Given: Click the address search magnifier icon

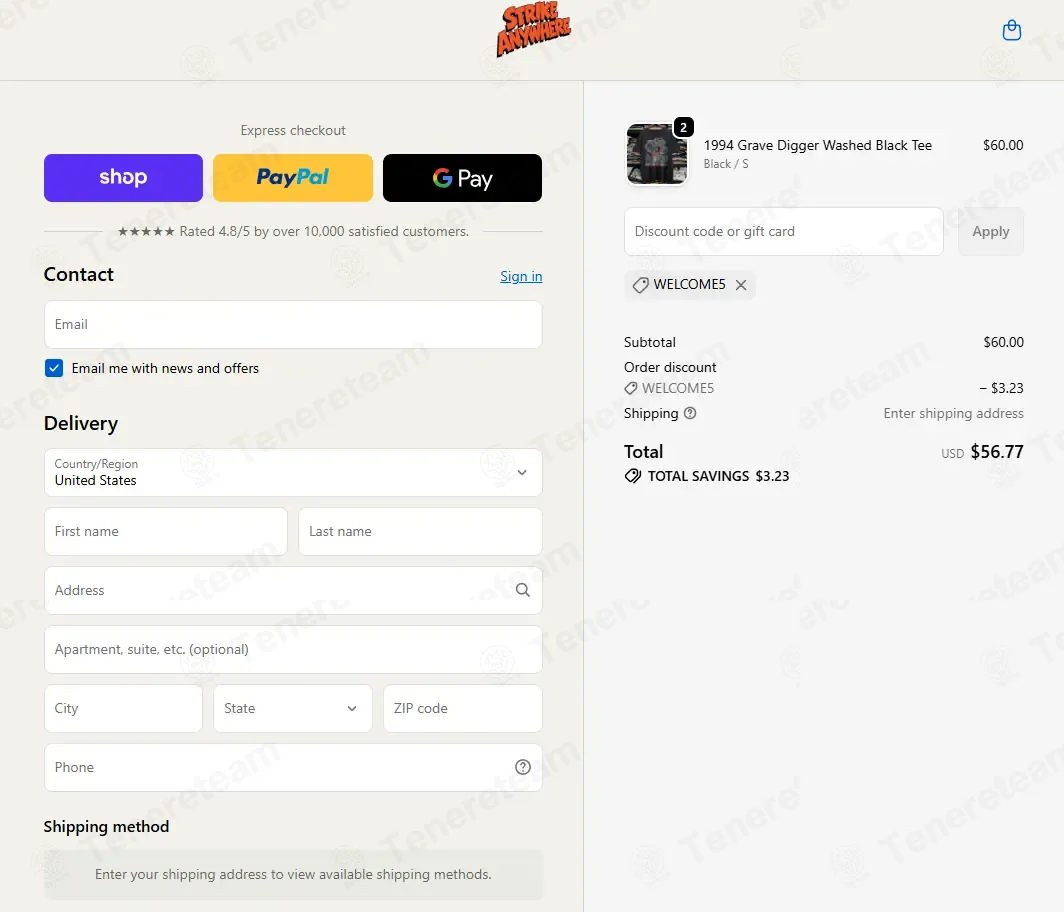Looking at the screenshot, I should (x=522, y=590).
